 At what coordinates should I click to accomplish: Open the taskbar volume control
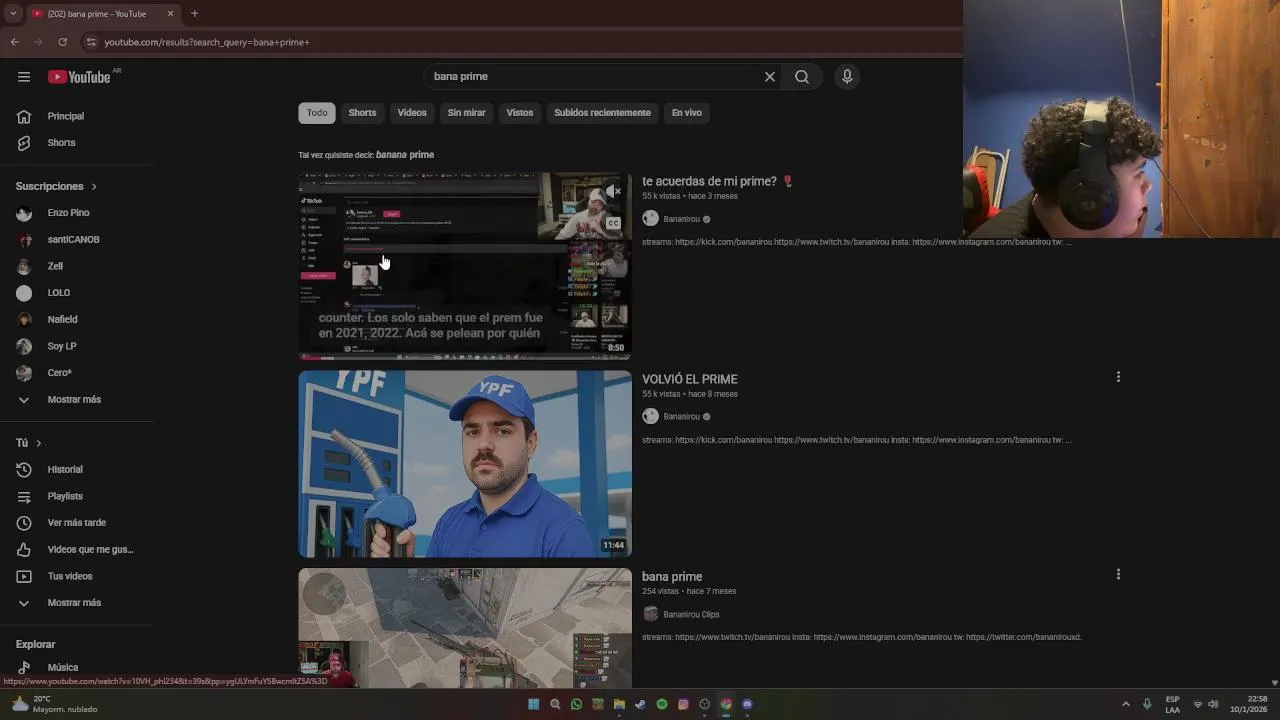pyautogui.click(x=1213, y=704)
